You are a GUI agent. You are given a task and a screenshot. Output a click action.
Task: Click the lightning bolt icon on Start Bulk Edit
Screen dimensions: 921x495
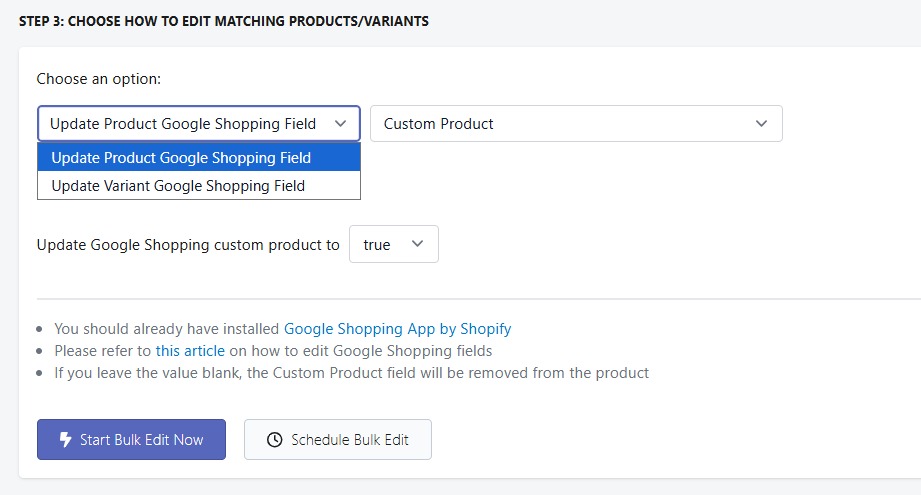click(x=66, y=440)
